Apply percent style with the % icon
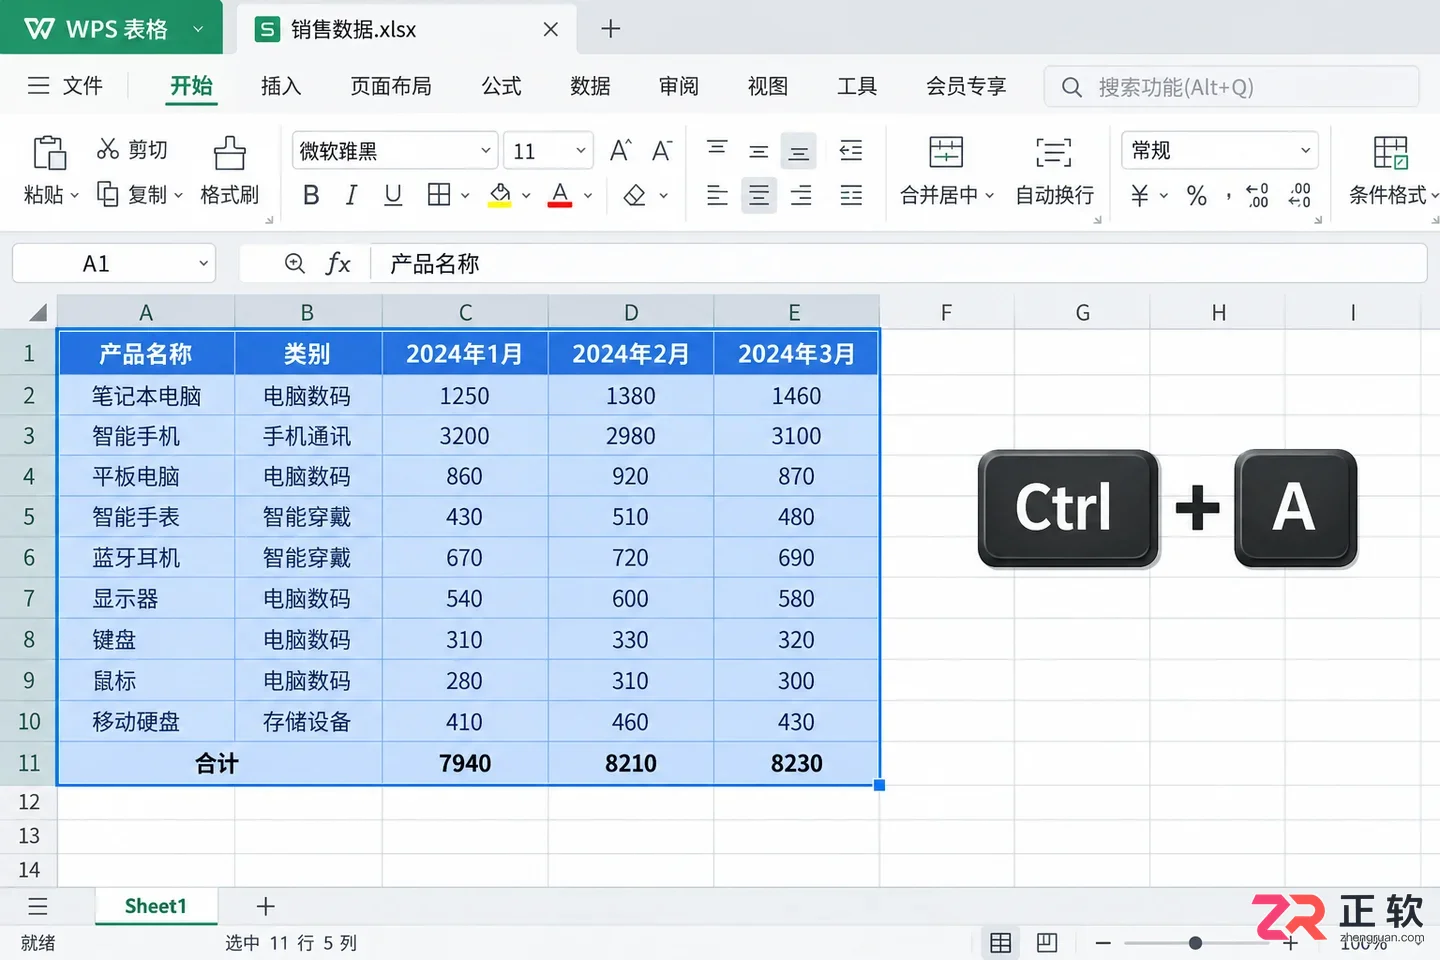The height and width of the screenshot is (960, 1440). (x=1197, y=195)
